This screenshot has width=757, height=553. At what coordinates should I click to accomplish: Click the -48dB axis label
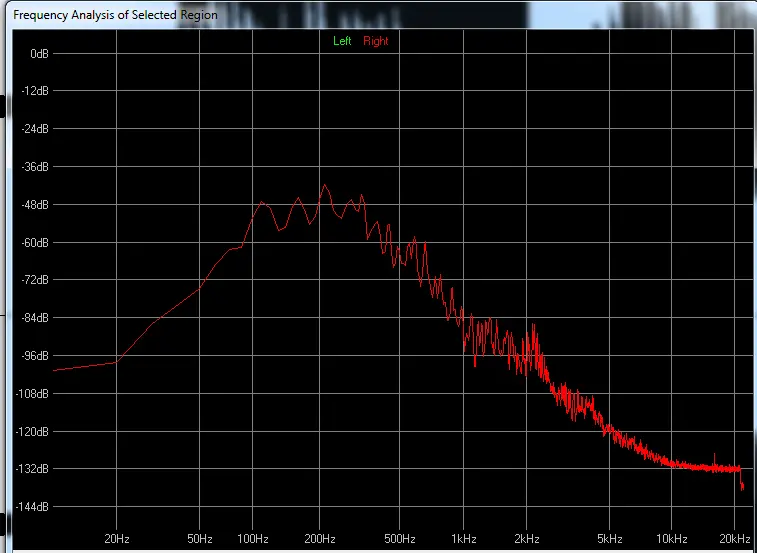35,205
